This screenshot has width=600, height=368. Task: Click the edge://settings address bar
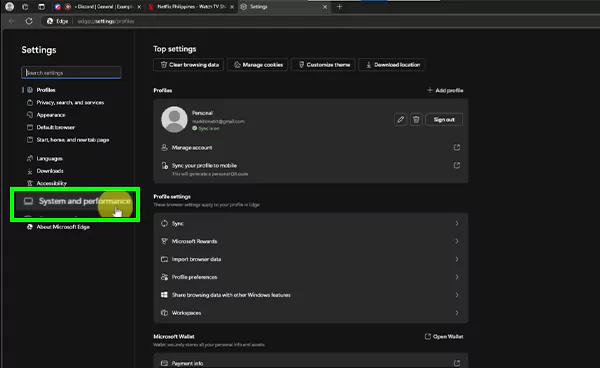pos(106,21)
